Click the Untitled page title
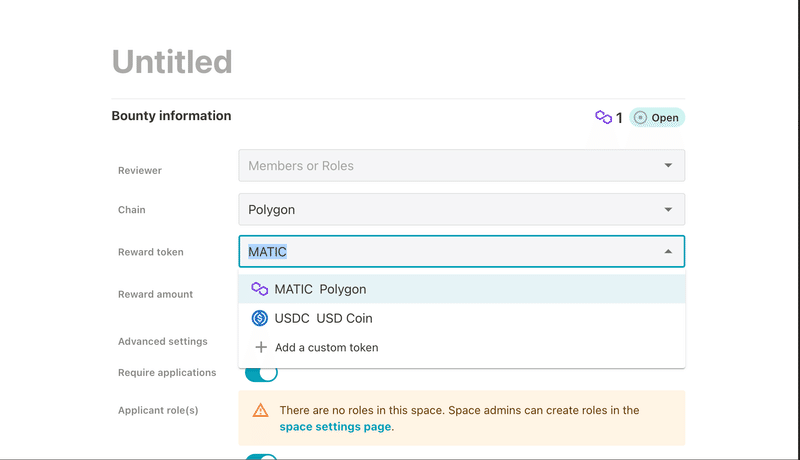This screenshot has width=800, height=460. pos(172,62)
